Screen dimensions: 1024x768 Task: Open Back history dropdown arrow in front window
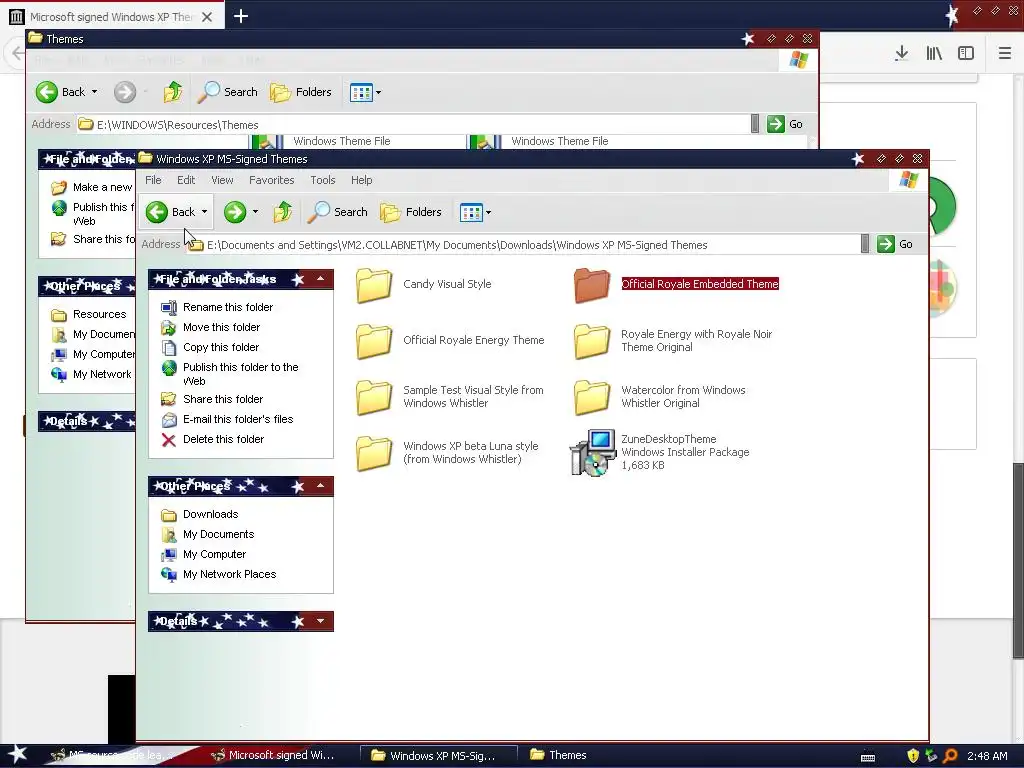pyautogui.click(x=204, y=212)
